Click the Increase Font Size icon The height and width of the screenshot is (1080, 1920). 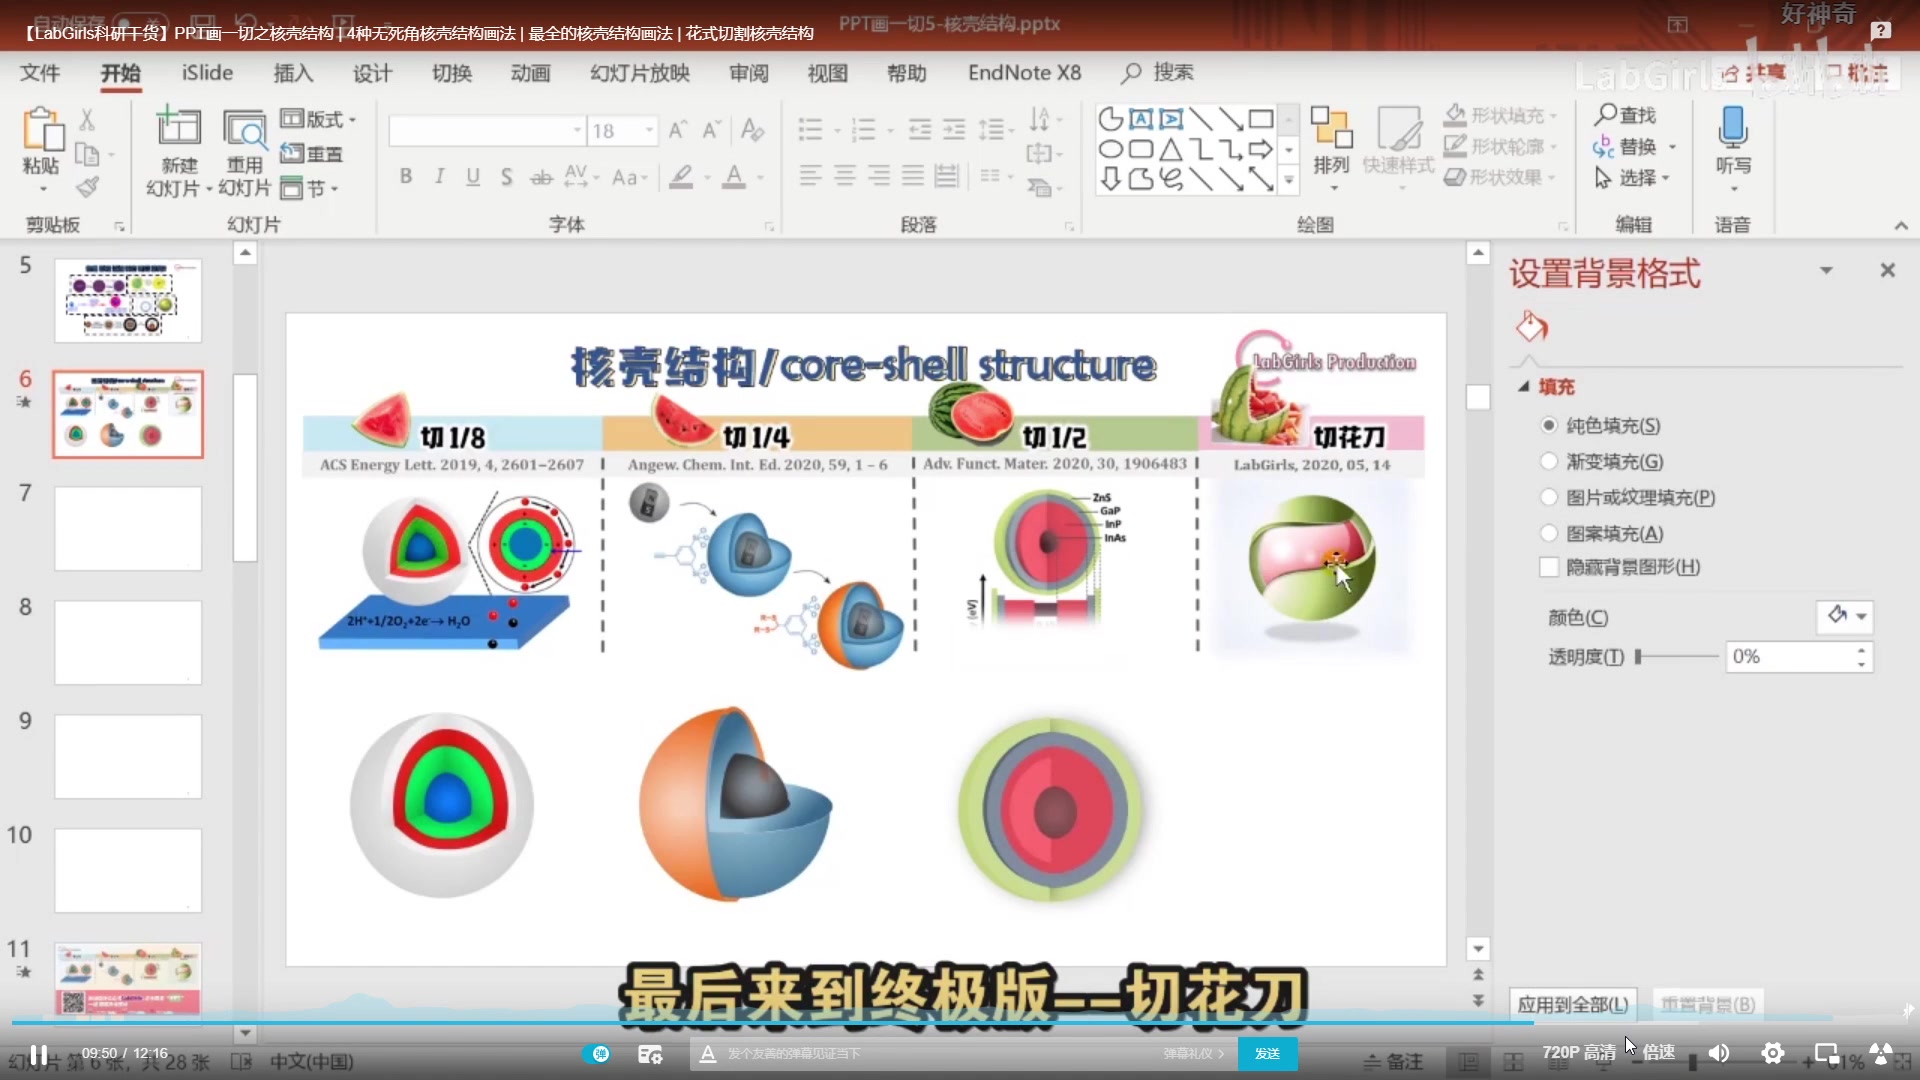click(678, 130)
